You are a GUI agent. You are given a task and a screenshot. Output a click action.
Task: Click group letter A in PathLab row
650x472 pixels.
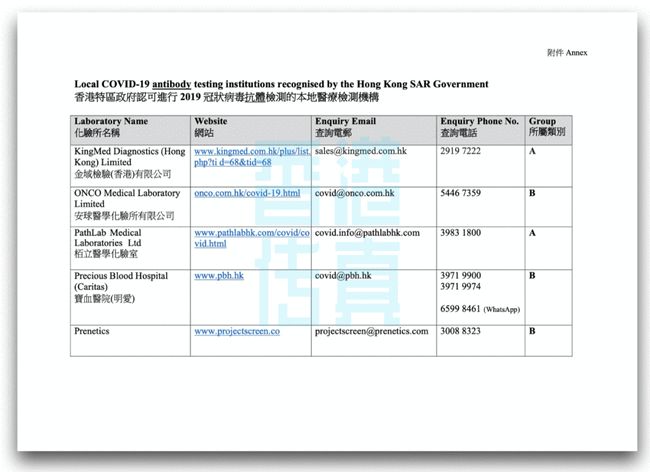click(x=532, y=233)
